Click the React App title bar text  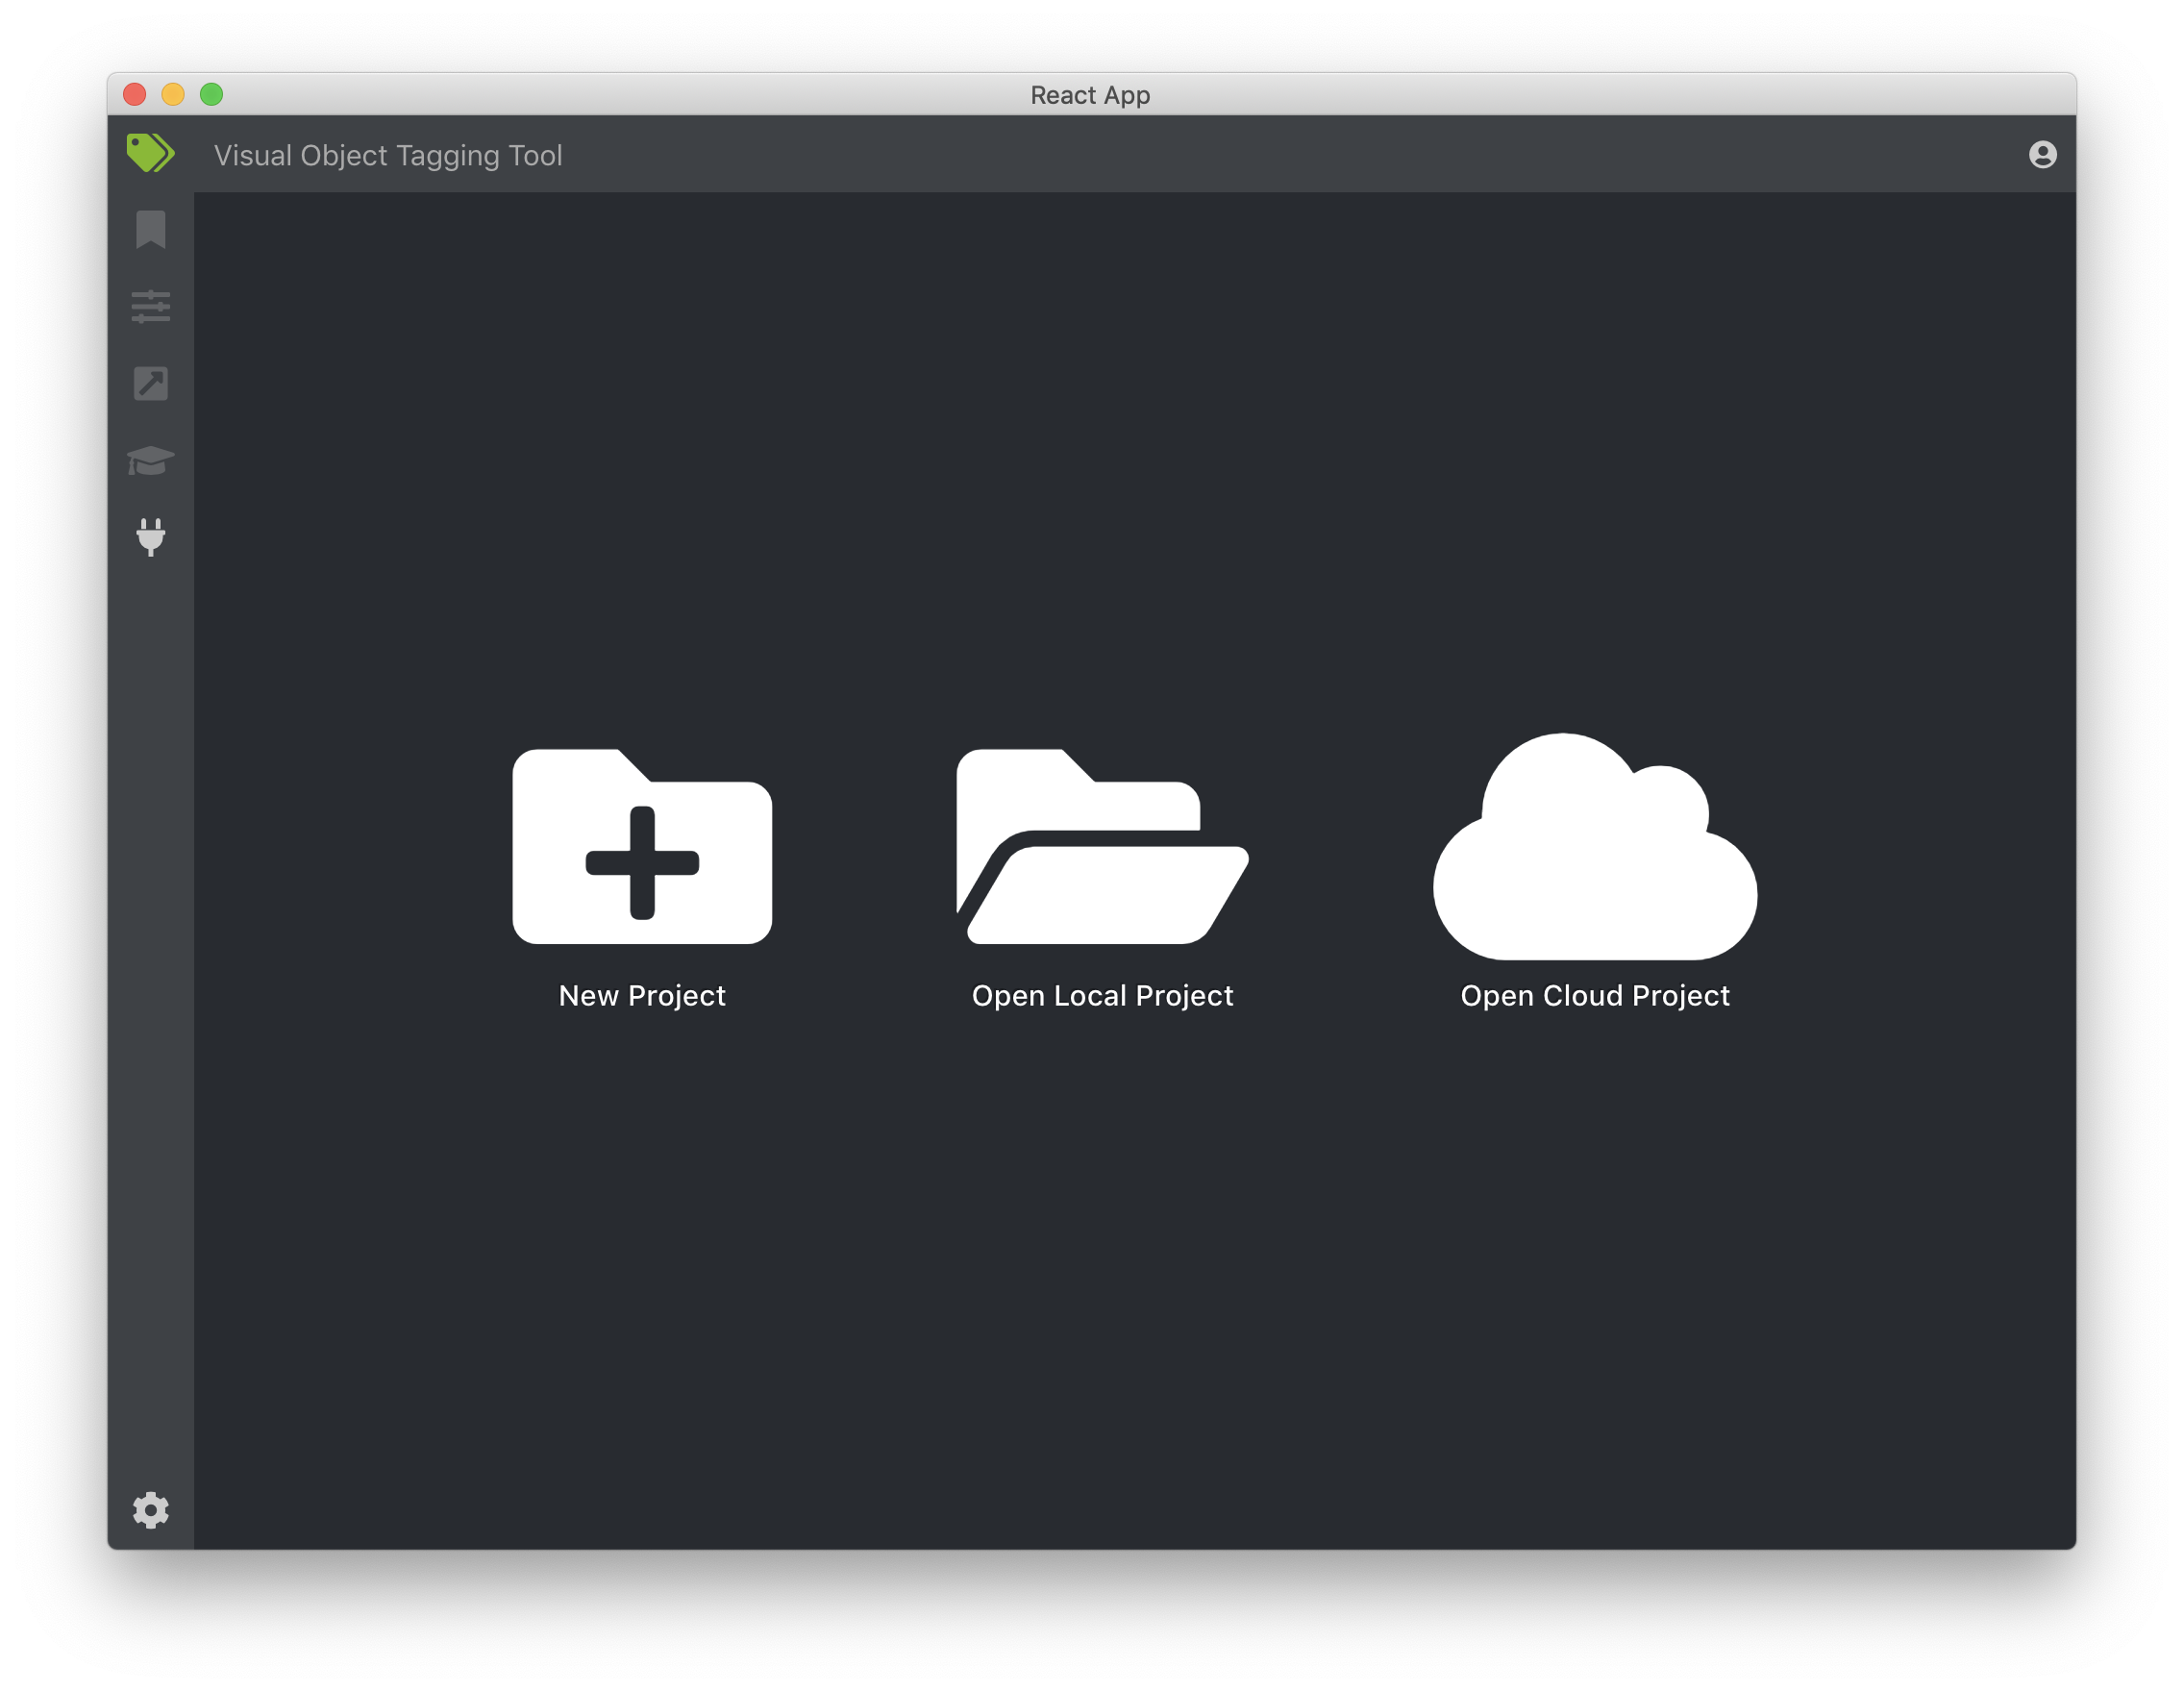[1090, 95]
